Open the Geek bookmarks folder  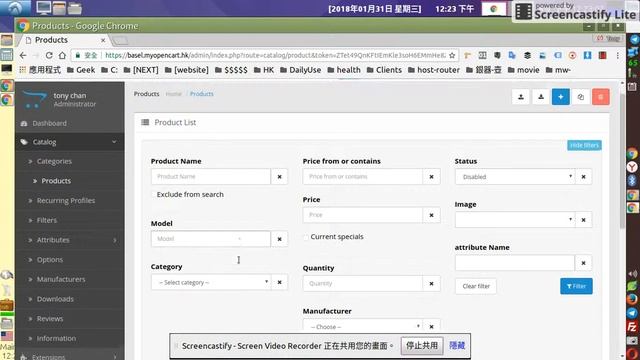(81, 70)
